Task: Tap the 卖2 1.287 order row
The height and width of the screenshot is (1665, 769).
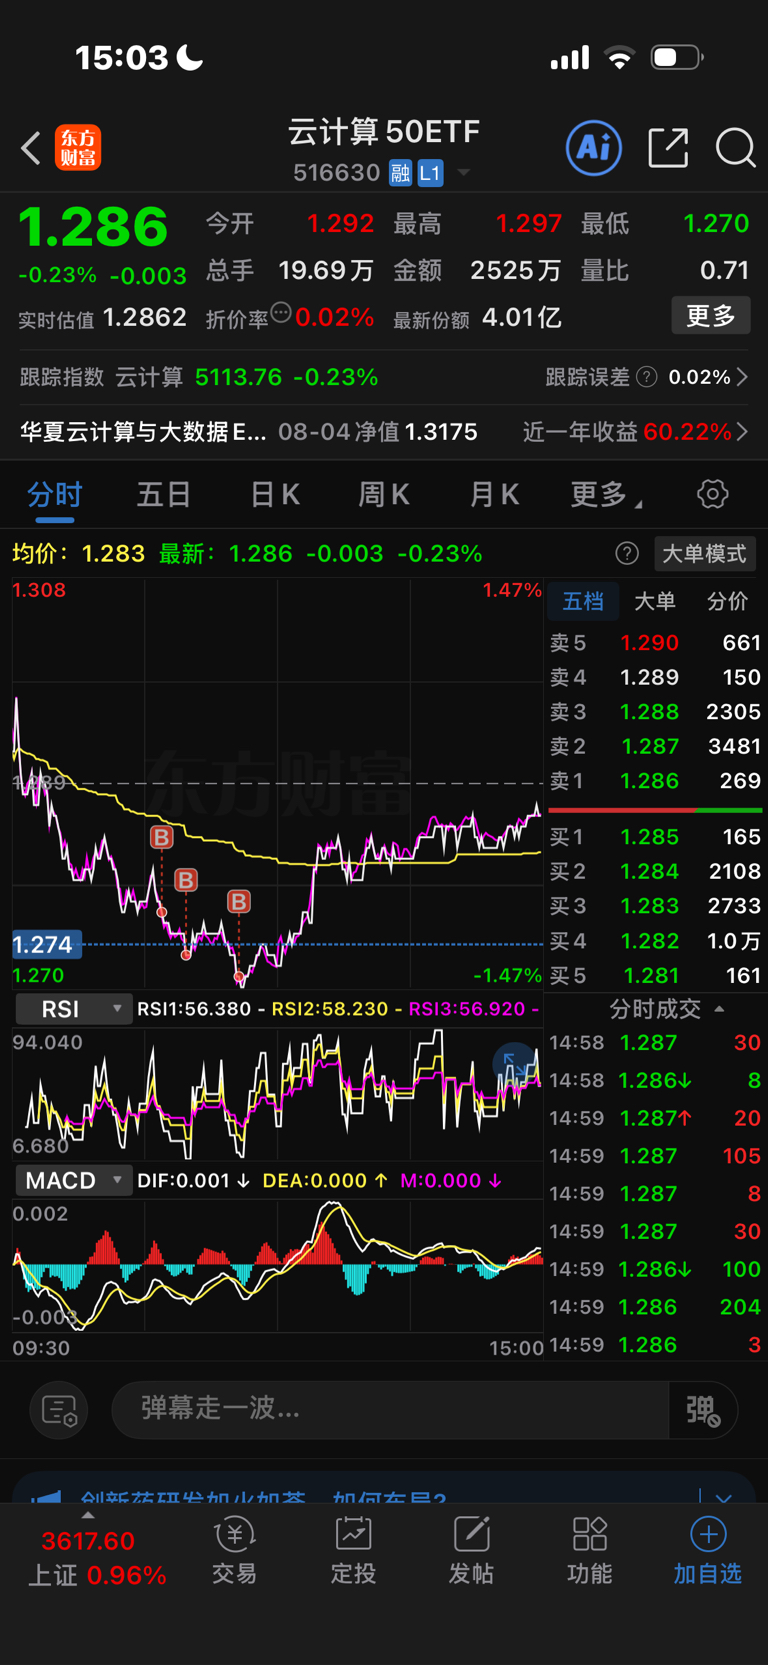Action: tap(655, 747)
